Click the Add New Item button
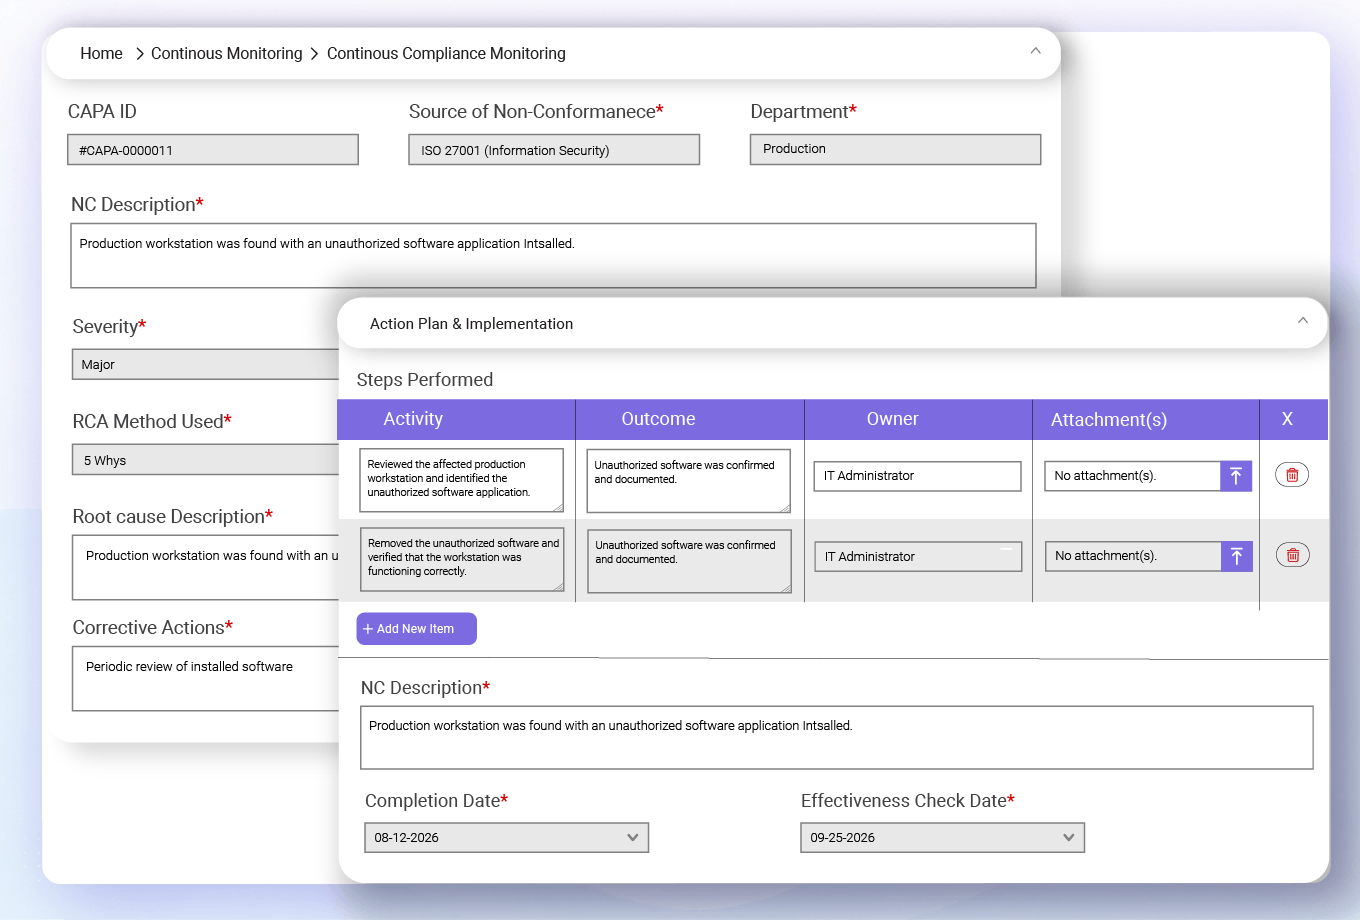 [x=416, y=629]
